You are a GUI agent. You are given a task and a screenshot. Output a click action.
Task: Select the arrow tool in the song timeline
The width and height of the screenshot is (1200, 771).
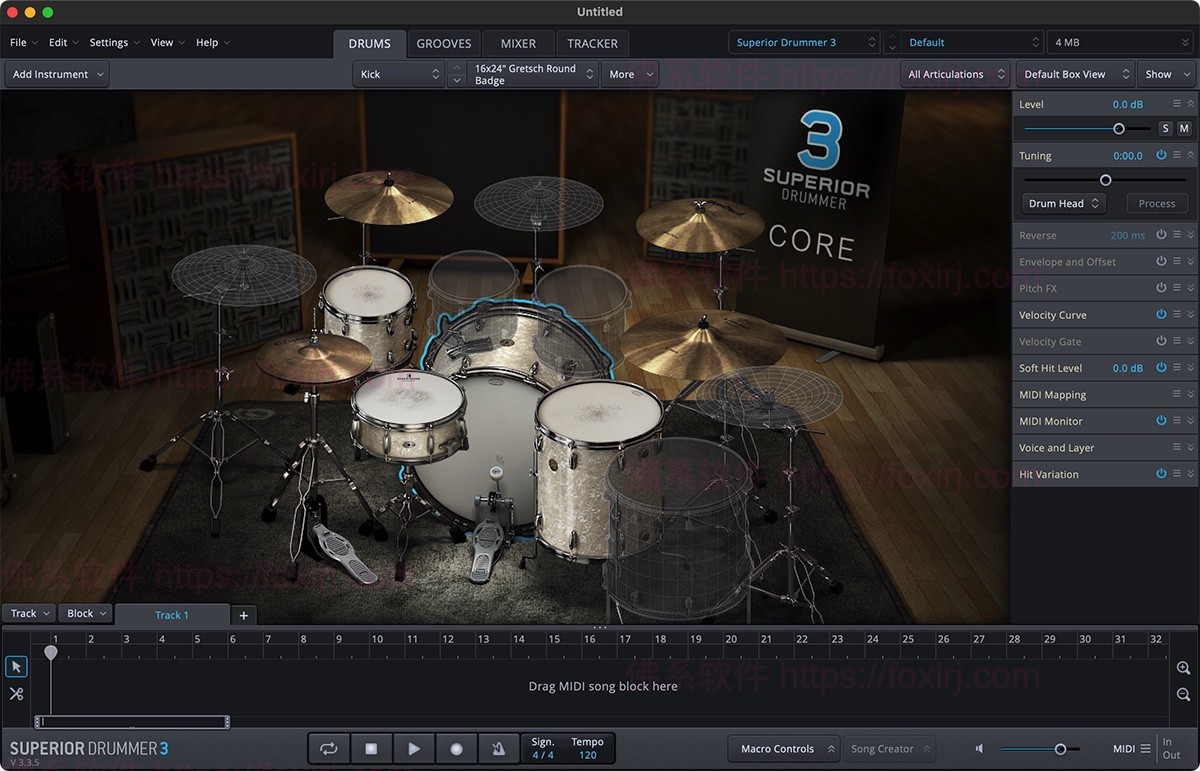[16, 666]
